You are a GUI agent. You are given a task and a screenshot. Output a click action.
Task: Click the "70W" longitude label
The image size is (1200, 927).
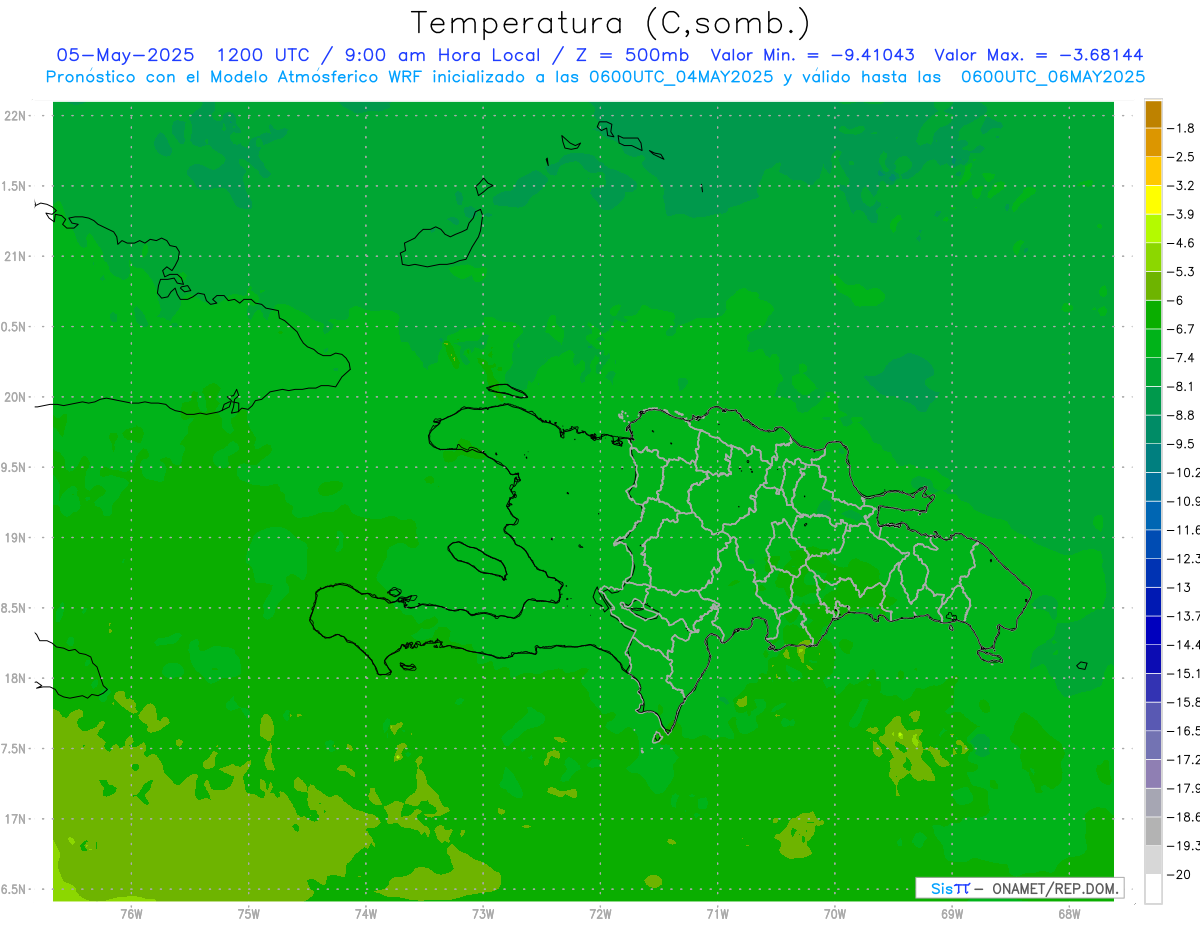(x=835, y=913)
